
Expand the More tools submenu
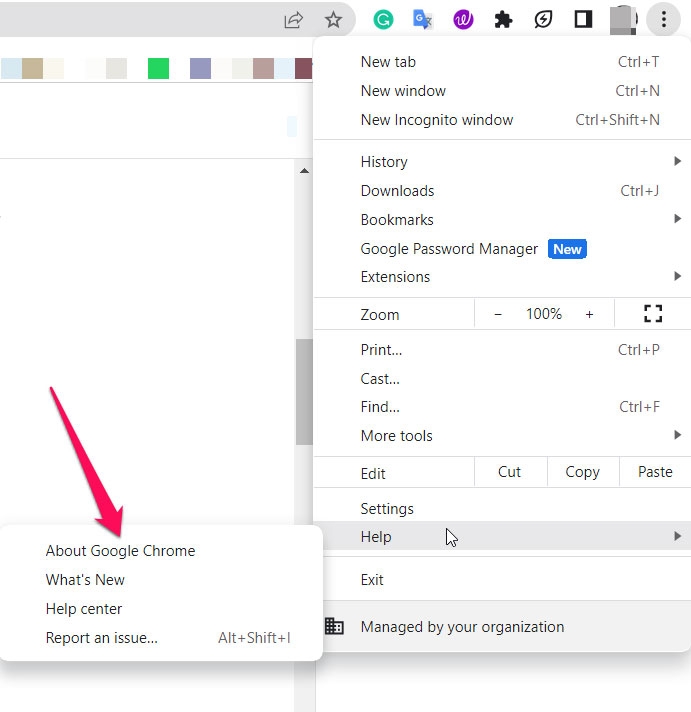pos(502,436)
